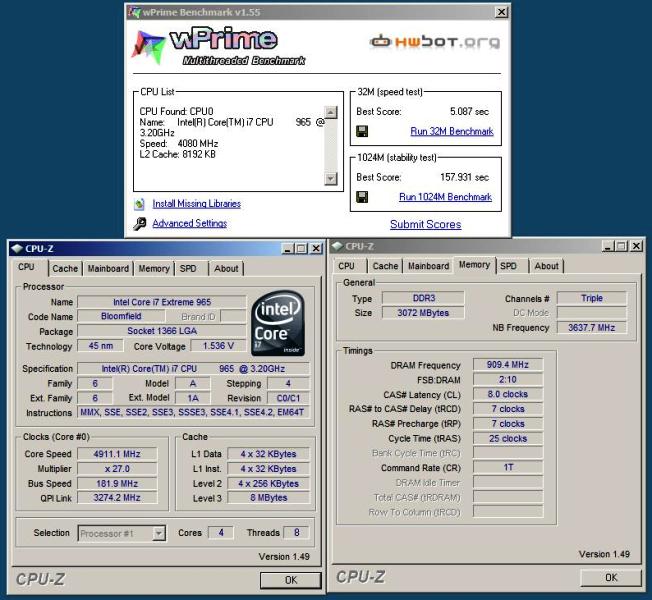Click the save icon for 1024M score
The image size is (652, 600).
[362, 197]
